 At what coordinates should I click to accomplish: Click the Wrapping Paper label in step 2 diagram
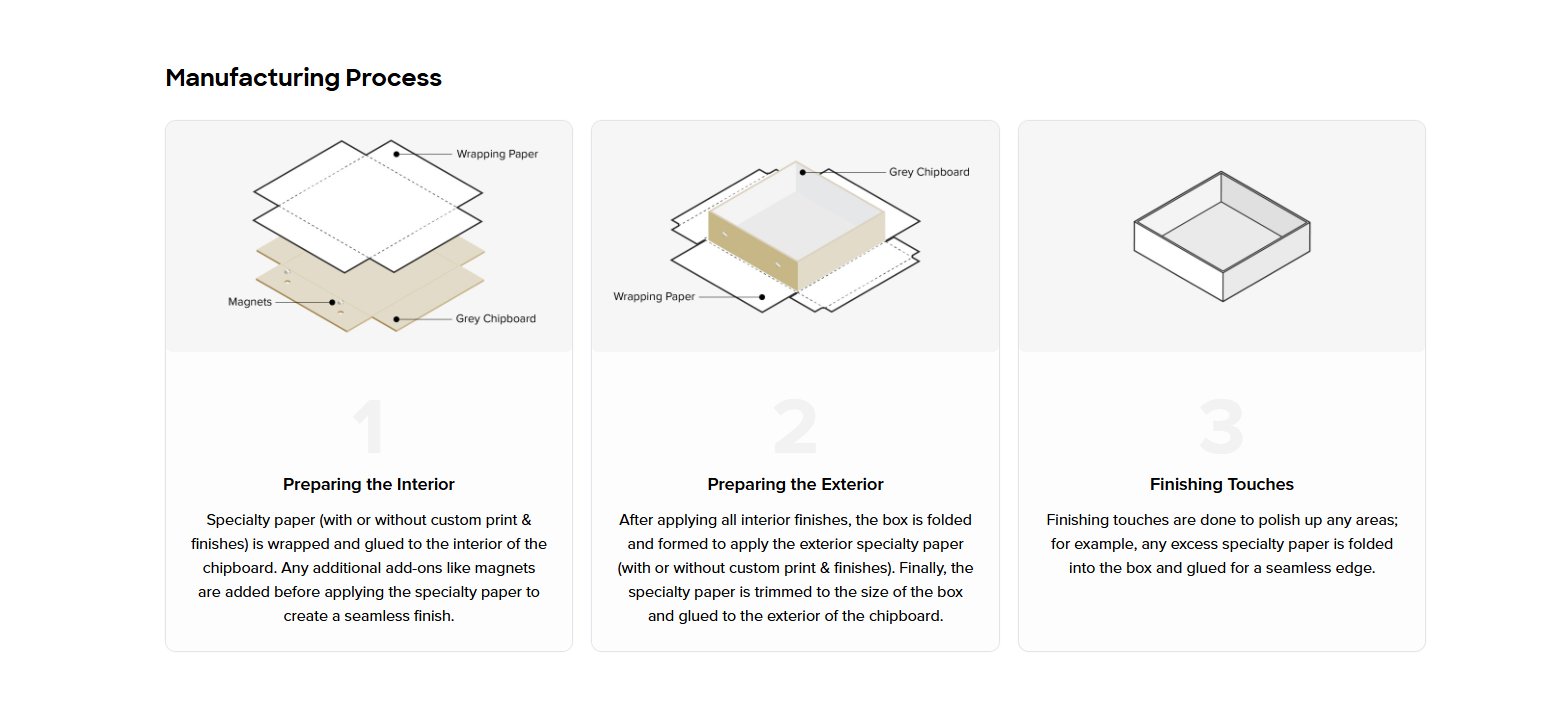[654, 297]
